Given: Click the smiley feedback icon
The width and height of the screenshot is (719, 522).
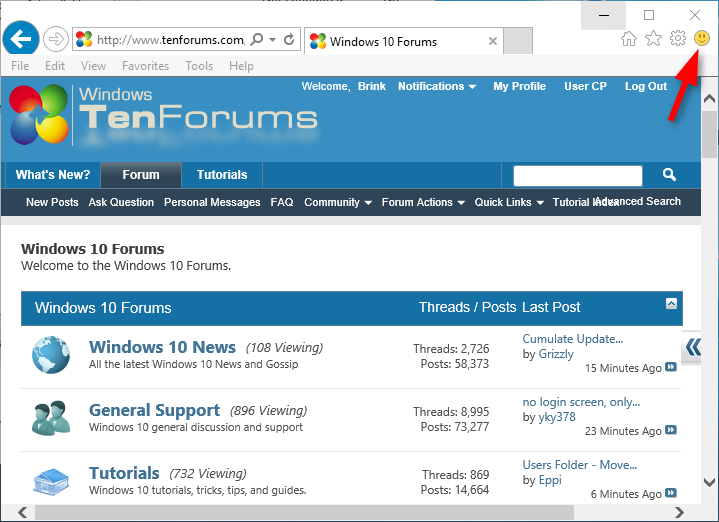Looking at the screenshot, I should pyautogui.click(x=702, y=38).
